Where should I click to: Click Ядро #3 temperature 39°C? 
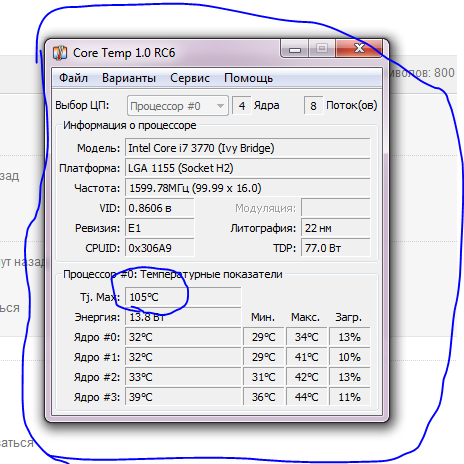point(183,397)
